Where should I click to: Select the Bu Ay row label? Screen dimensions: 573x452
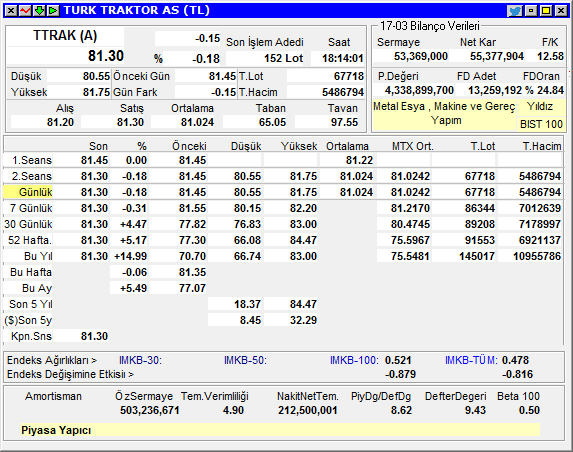37,288
